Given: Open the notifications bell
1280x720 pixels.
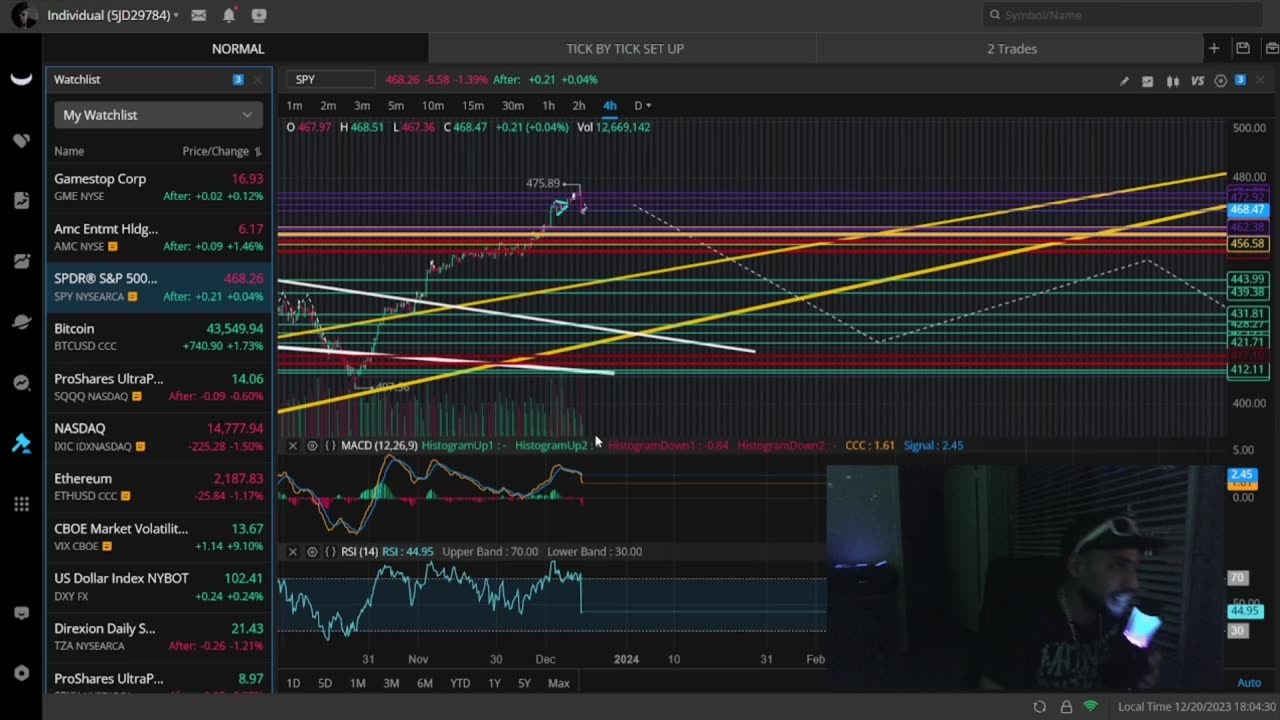Looking at the screenshot, I should (x=229, y=15).
